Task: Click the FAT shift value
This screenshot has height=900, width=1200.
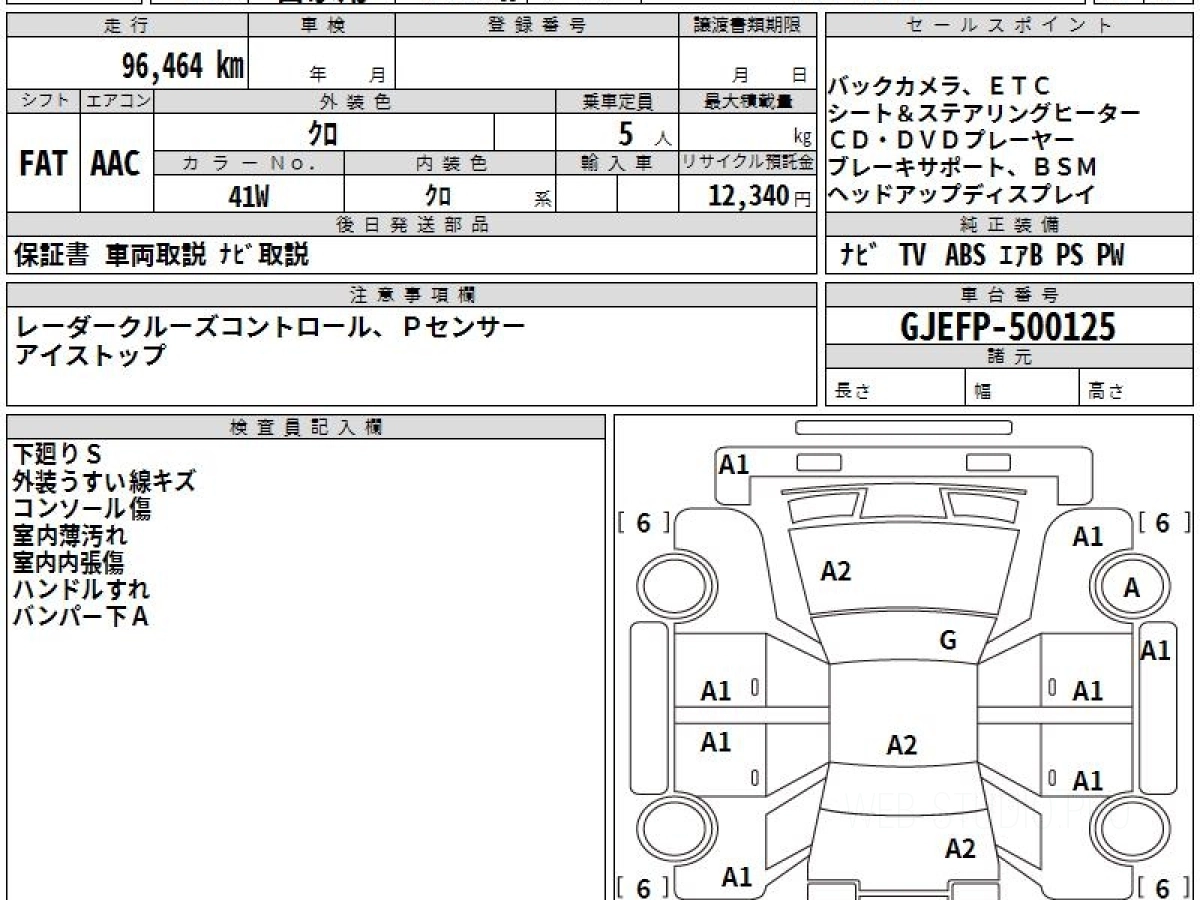Action: [x=43, y=164]
